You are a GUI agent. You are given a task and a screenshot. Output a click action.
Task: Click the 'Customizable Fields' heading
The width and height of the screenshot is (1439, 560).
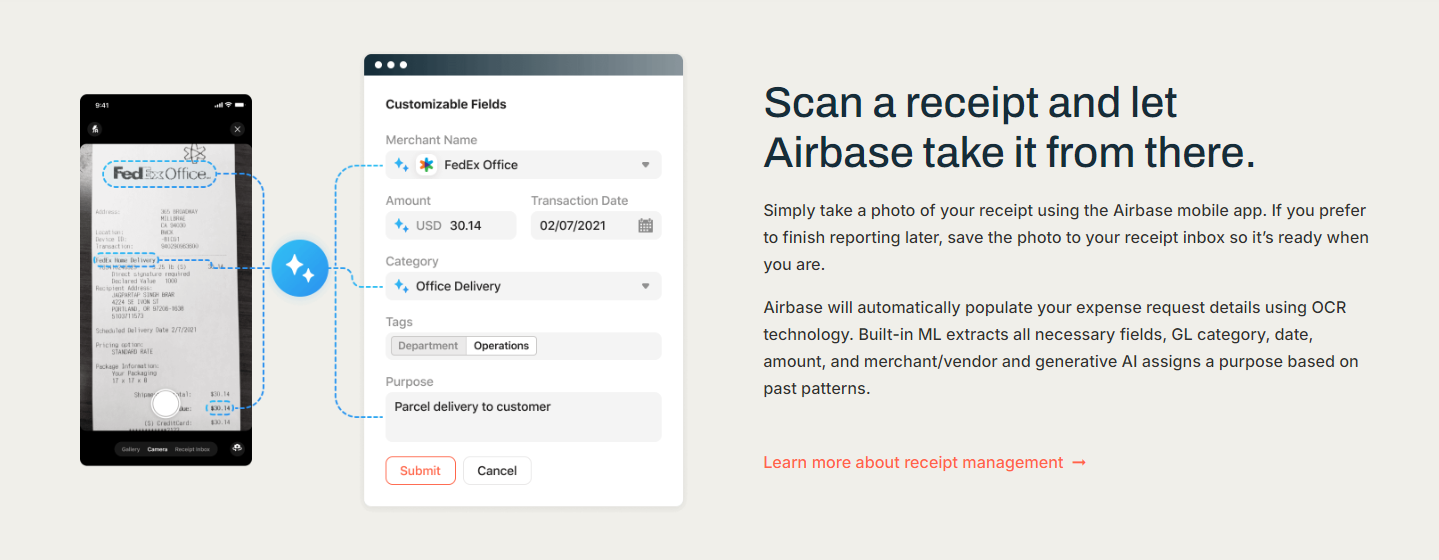446,104
